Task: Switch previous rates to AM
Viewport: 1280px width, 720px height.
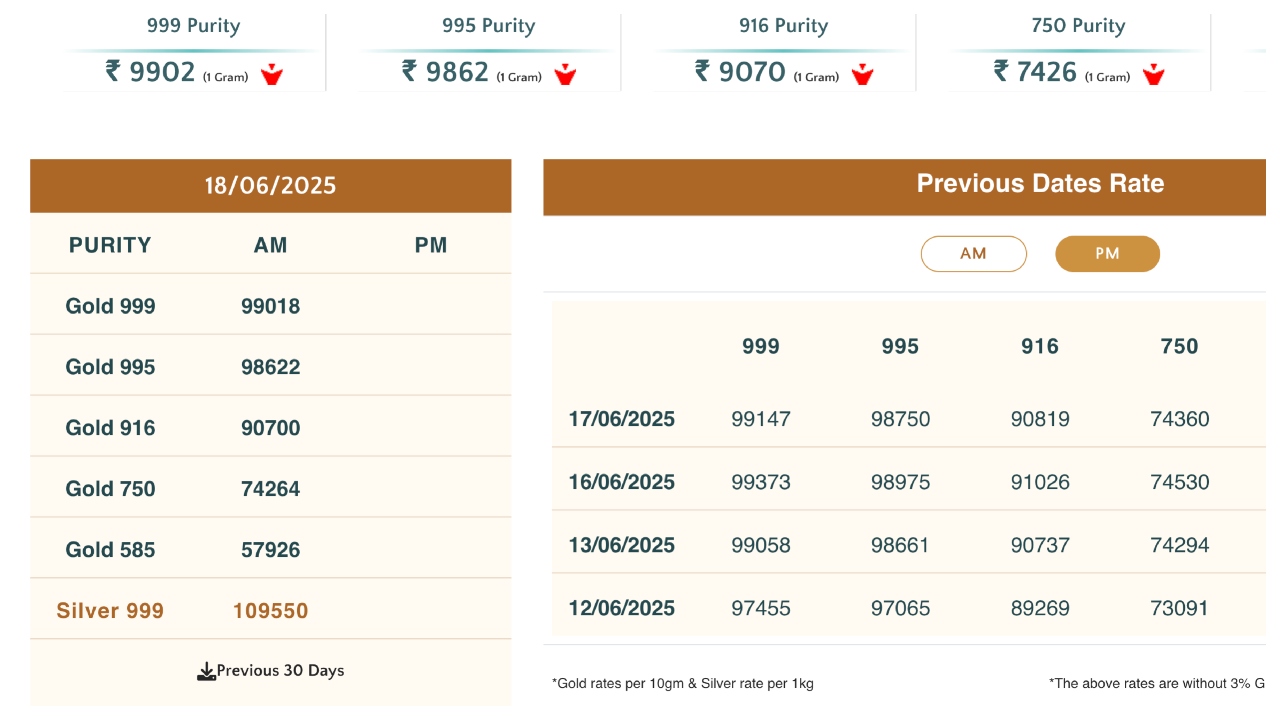Action: pos(973,254)
